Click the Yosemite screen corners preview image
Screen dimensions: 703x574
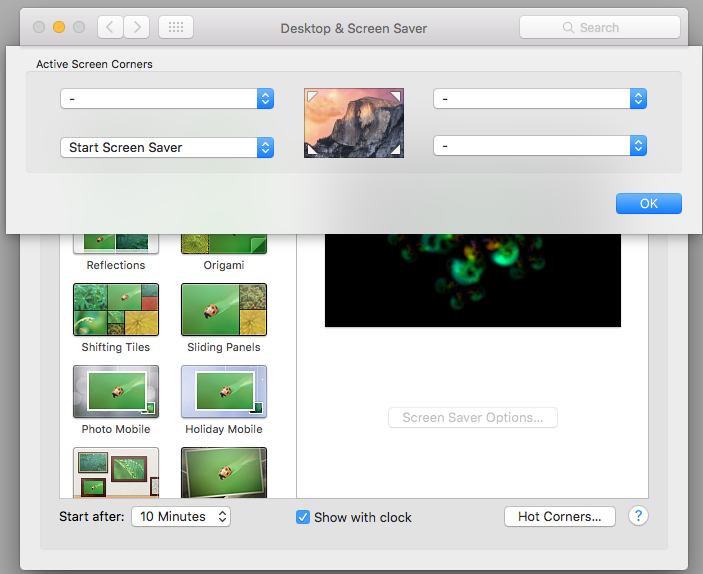click(x=354, y=123)
